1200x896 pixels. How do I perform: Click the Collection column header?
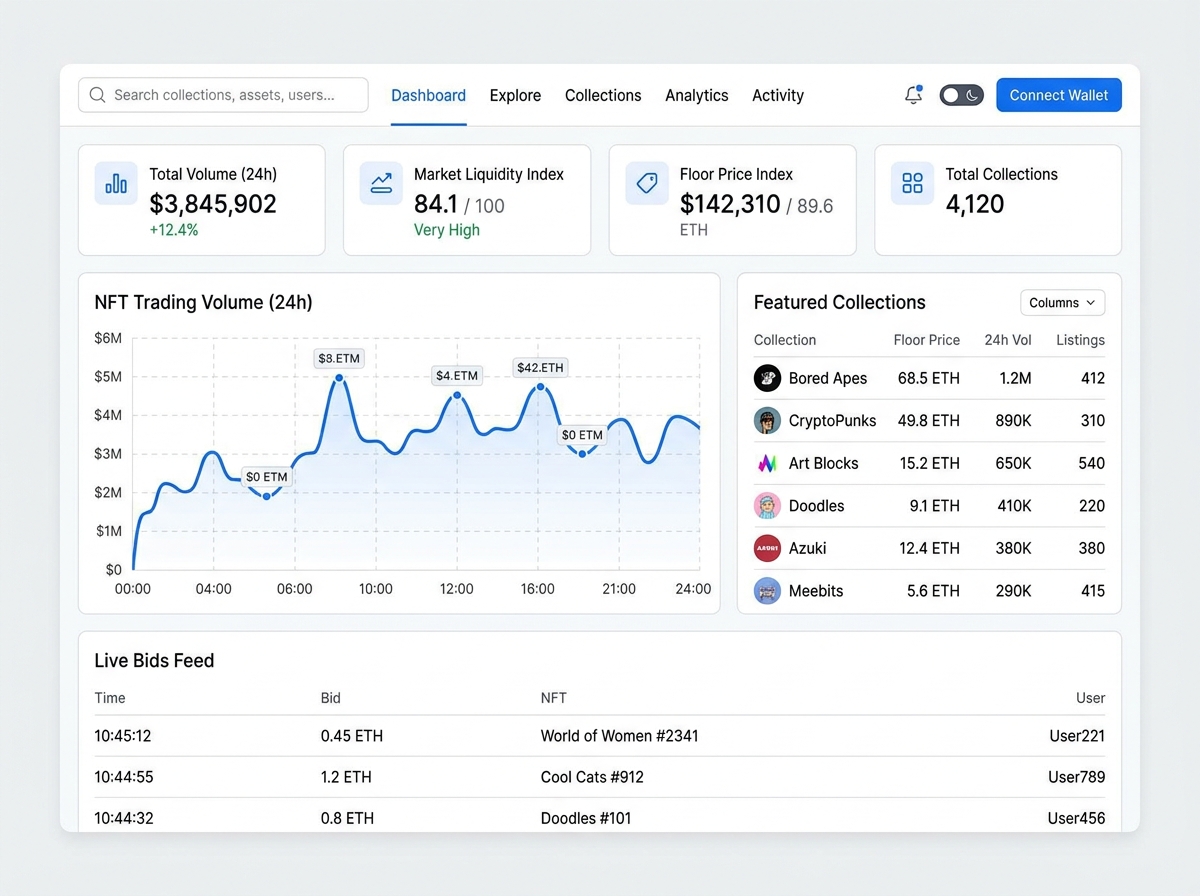[785, 340]
